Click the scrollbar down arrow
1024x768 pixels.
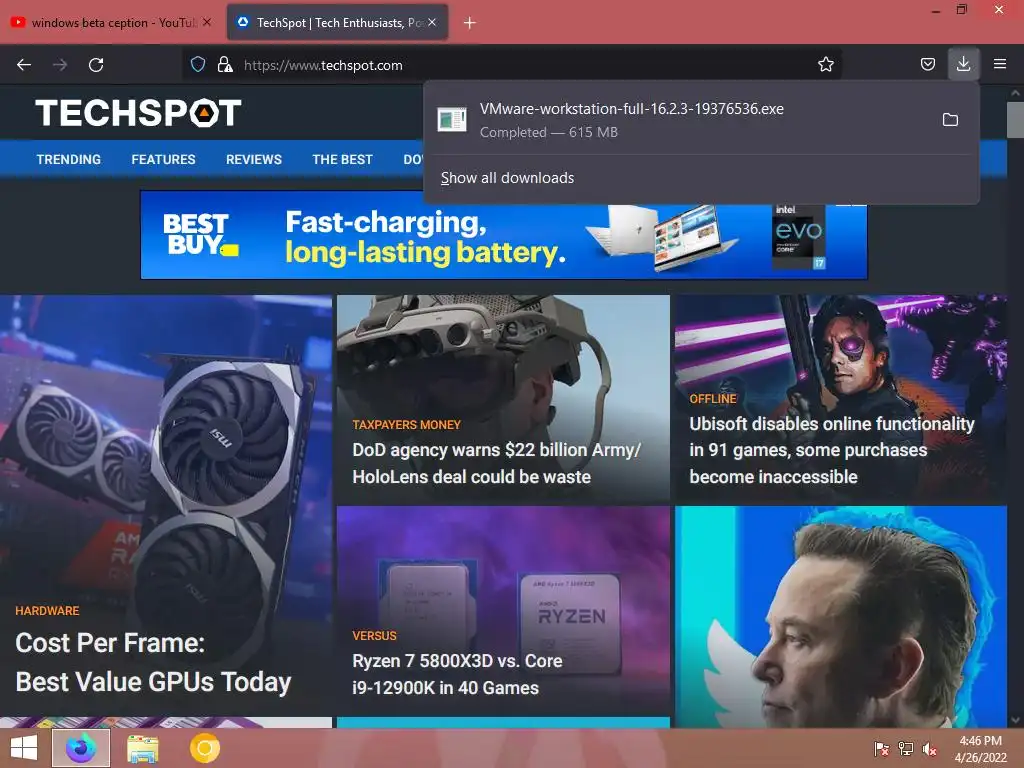[1015, 720]
